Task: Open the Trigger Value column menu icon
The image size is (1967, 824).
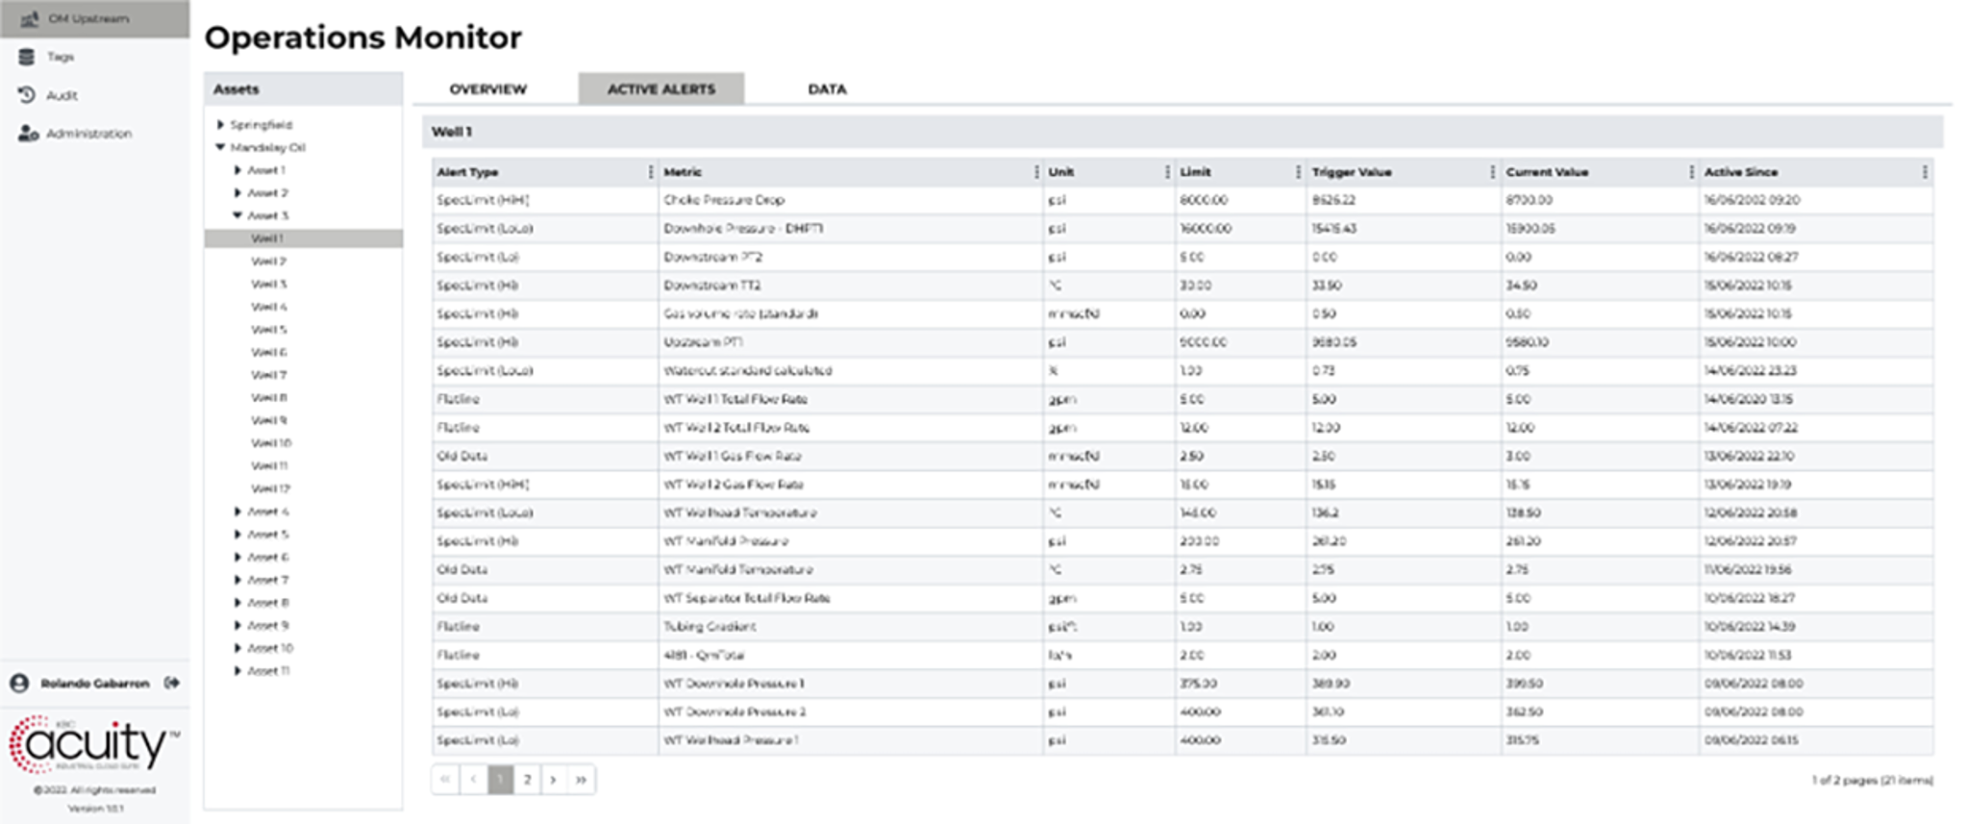Action: [1492, 172]
